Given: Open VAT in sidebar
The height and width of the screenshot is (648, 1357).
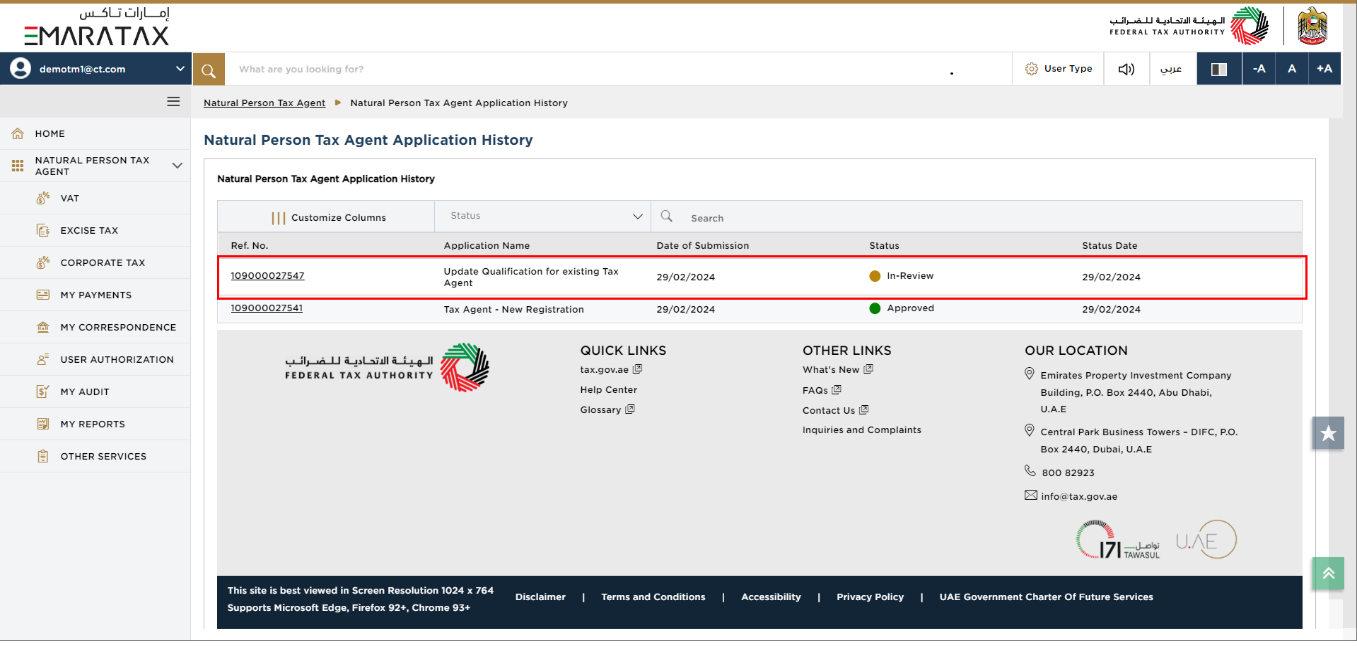Looking at the screenshot, I should (70, 198).
